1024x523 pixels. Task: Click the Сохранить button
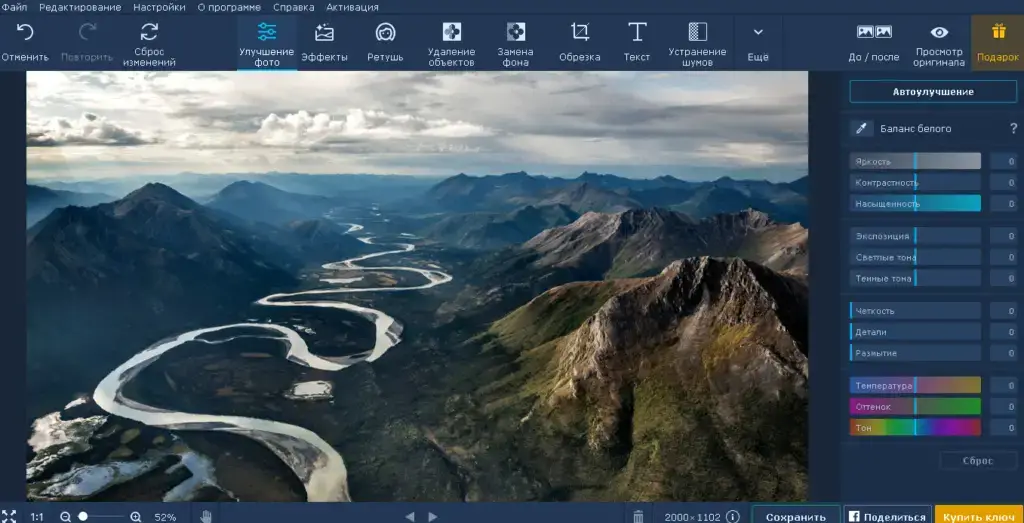795,516
